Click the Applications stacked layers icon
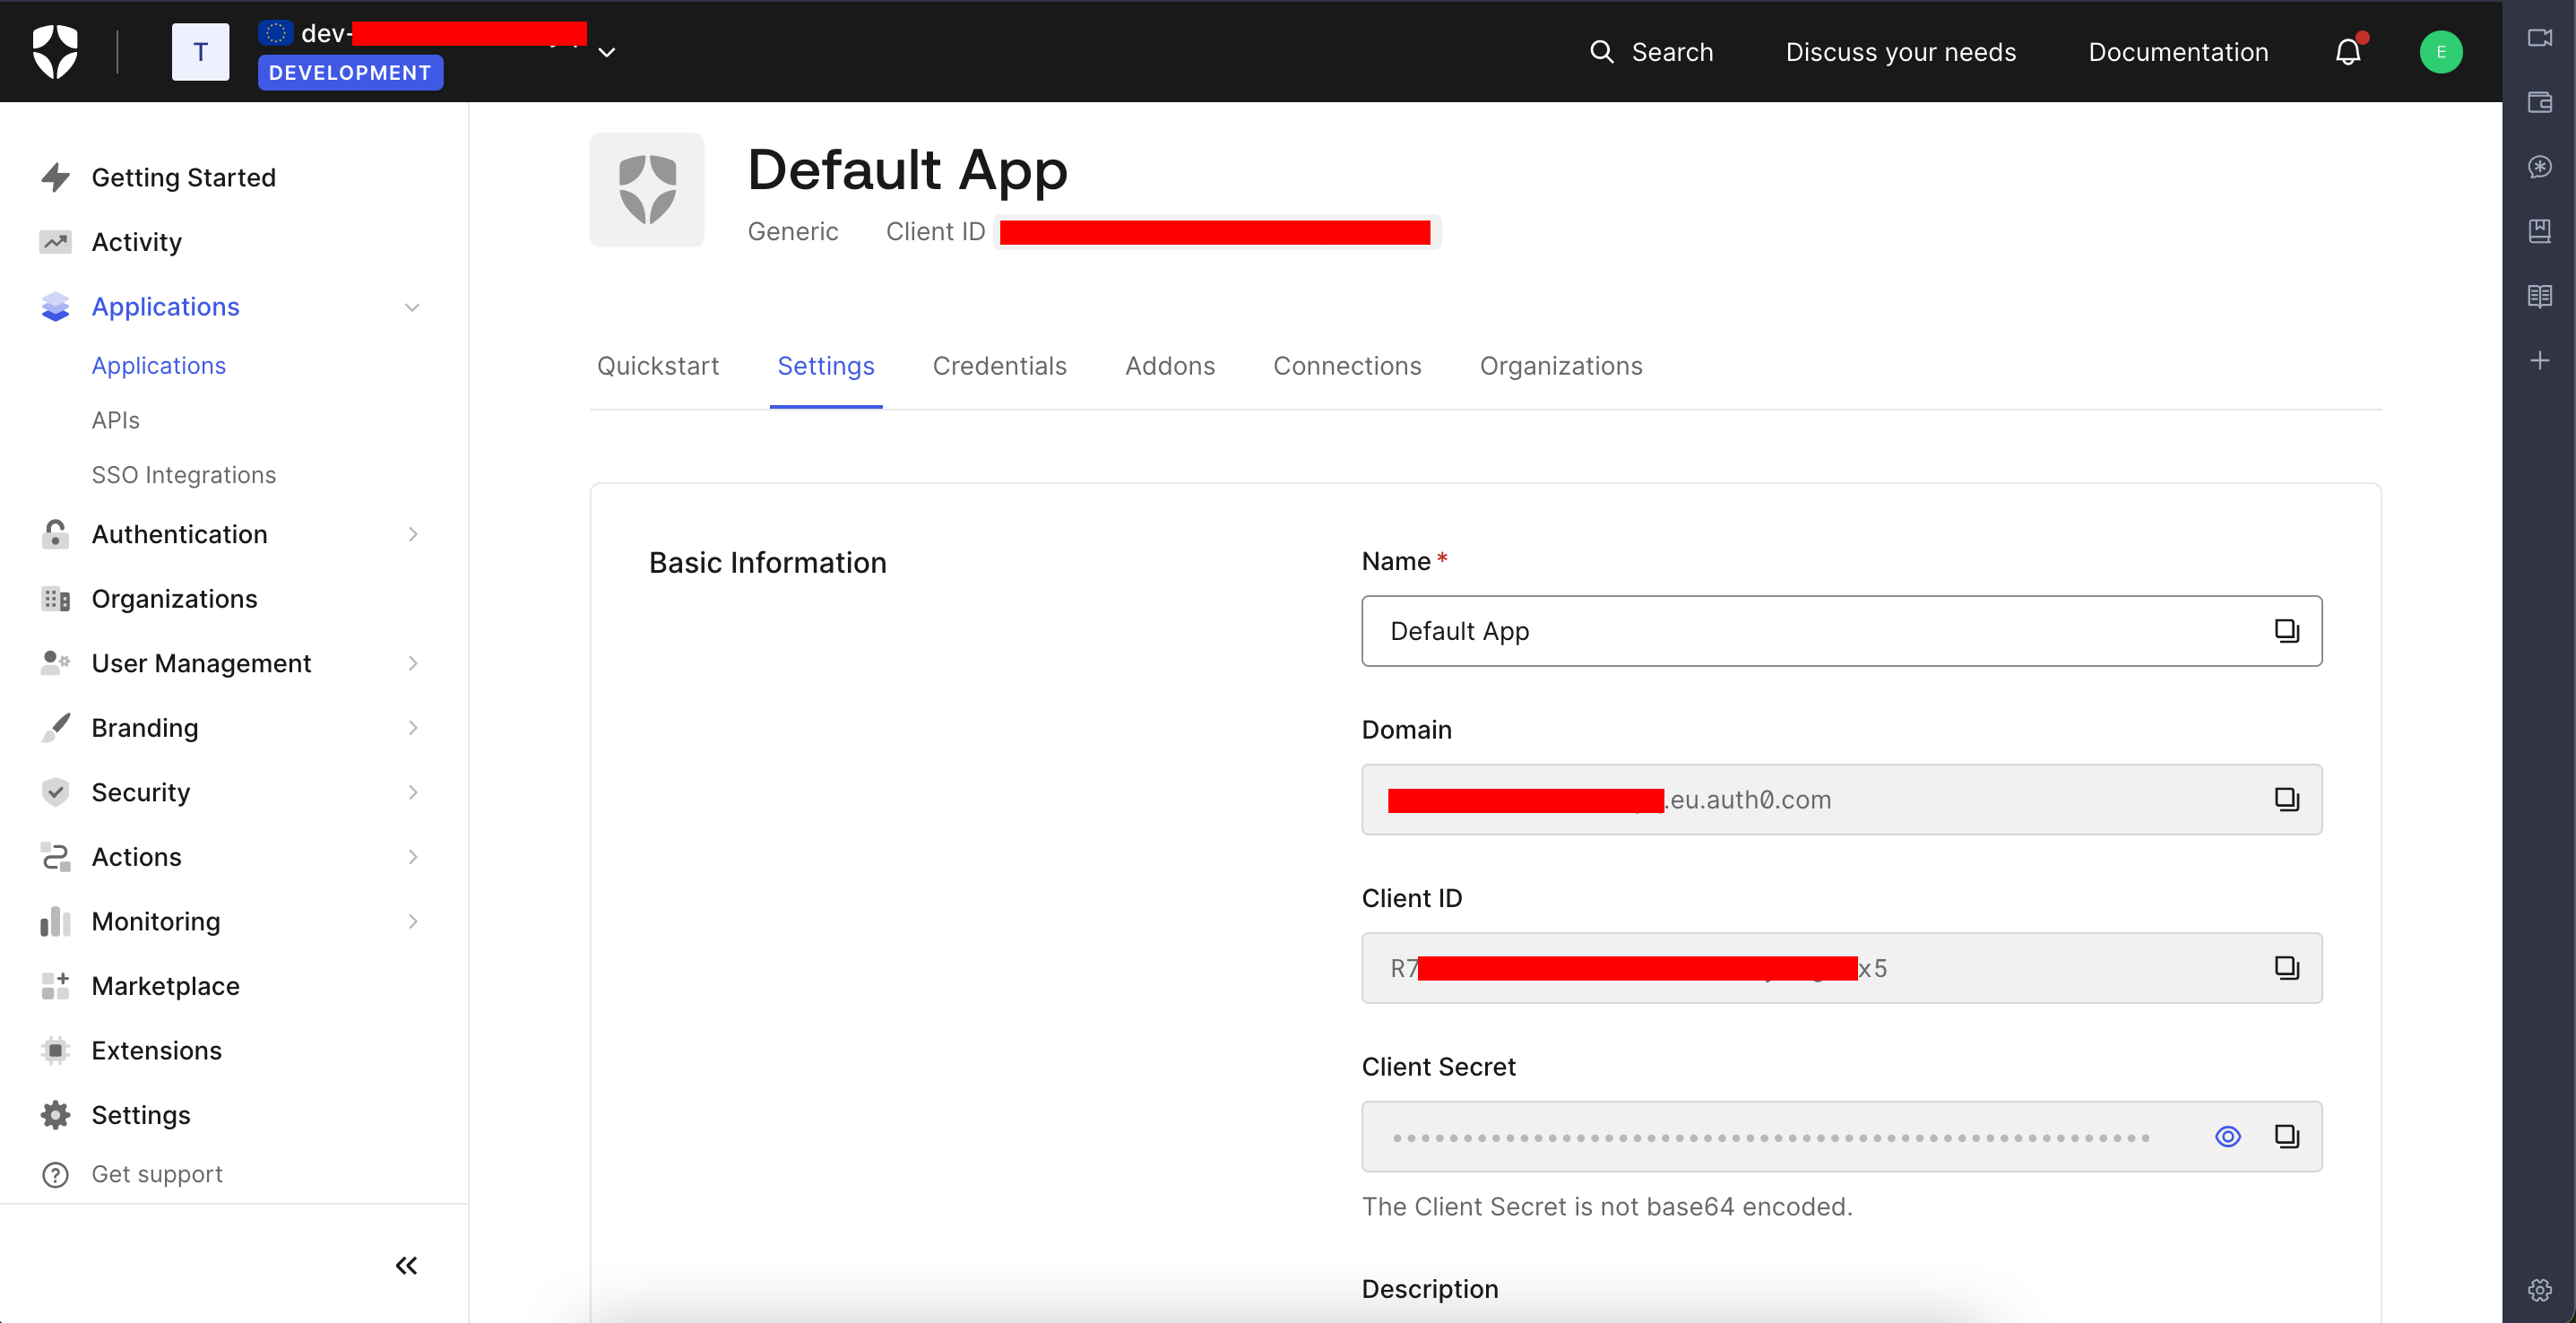Image resolution: width=2576 pixels, height=1323 pixels. pyautogui.click(x=55, y=307)
